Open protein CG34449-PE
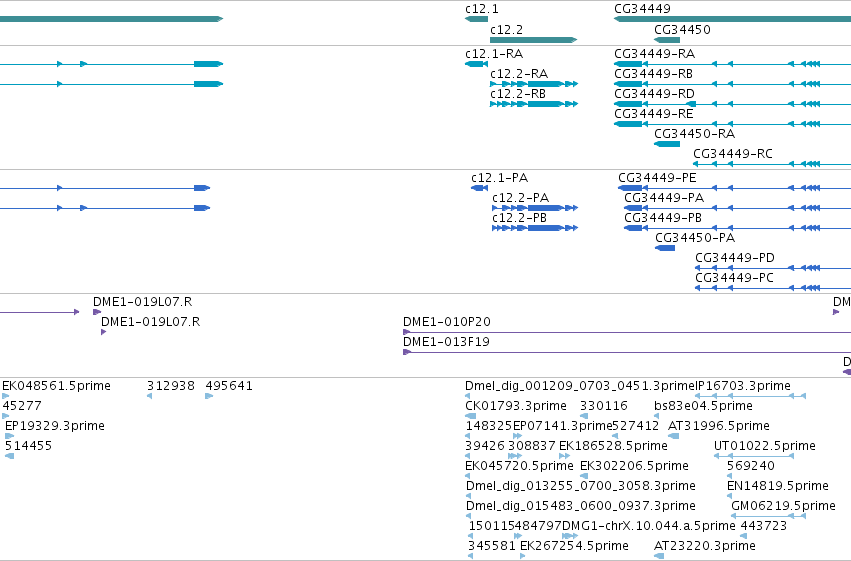The width and height of the screenshot is (851, 561). 657,178
